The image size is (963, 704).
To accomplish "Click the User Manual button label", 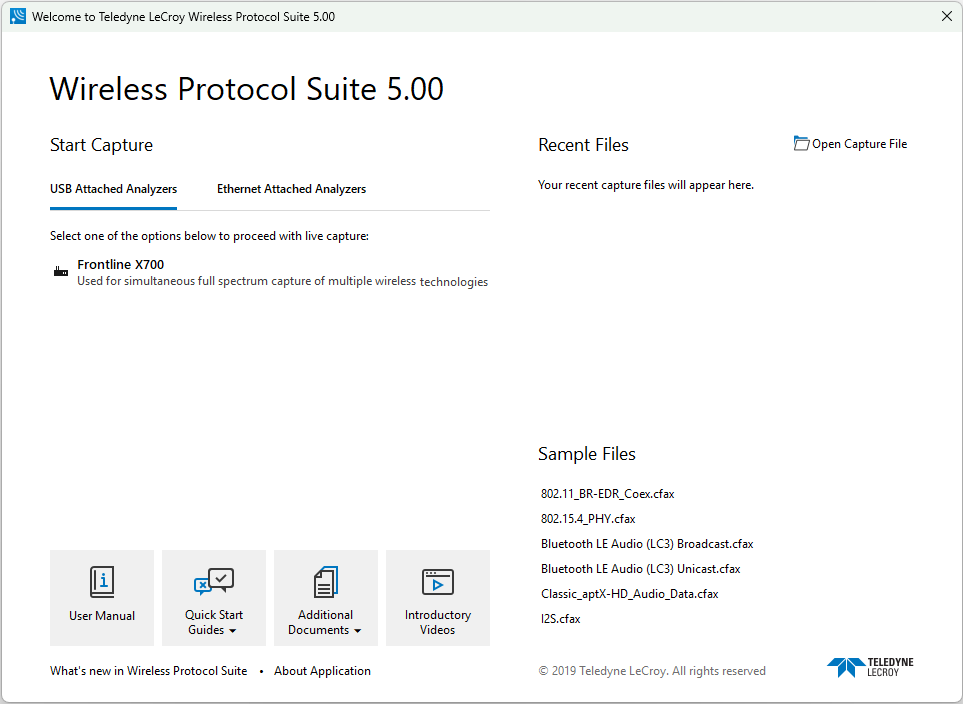I will click(x=102, y=616).
